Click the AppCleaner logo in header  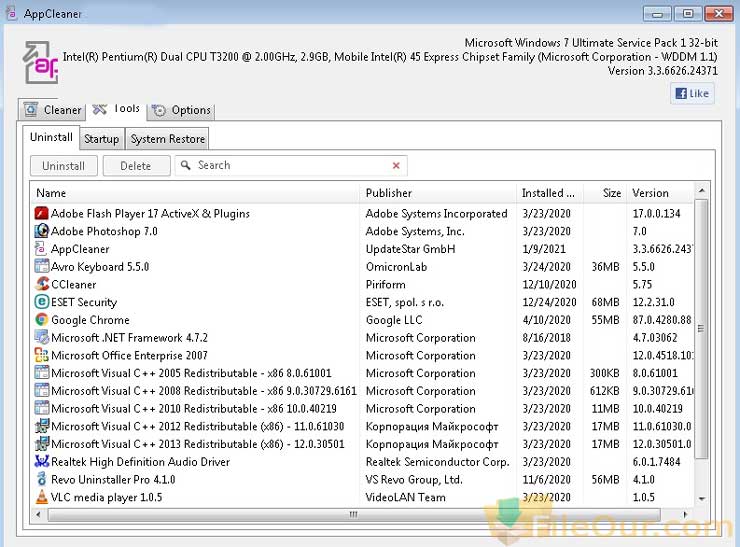click(x=41, y=63)
